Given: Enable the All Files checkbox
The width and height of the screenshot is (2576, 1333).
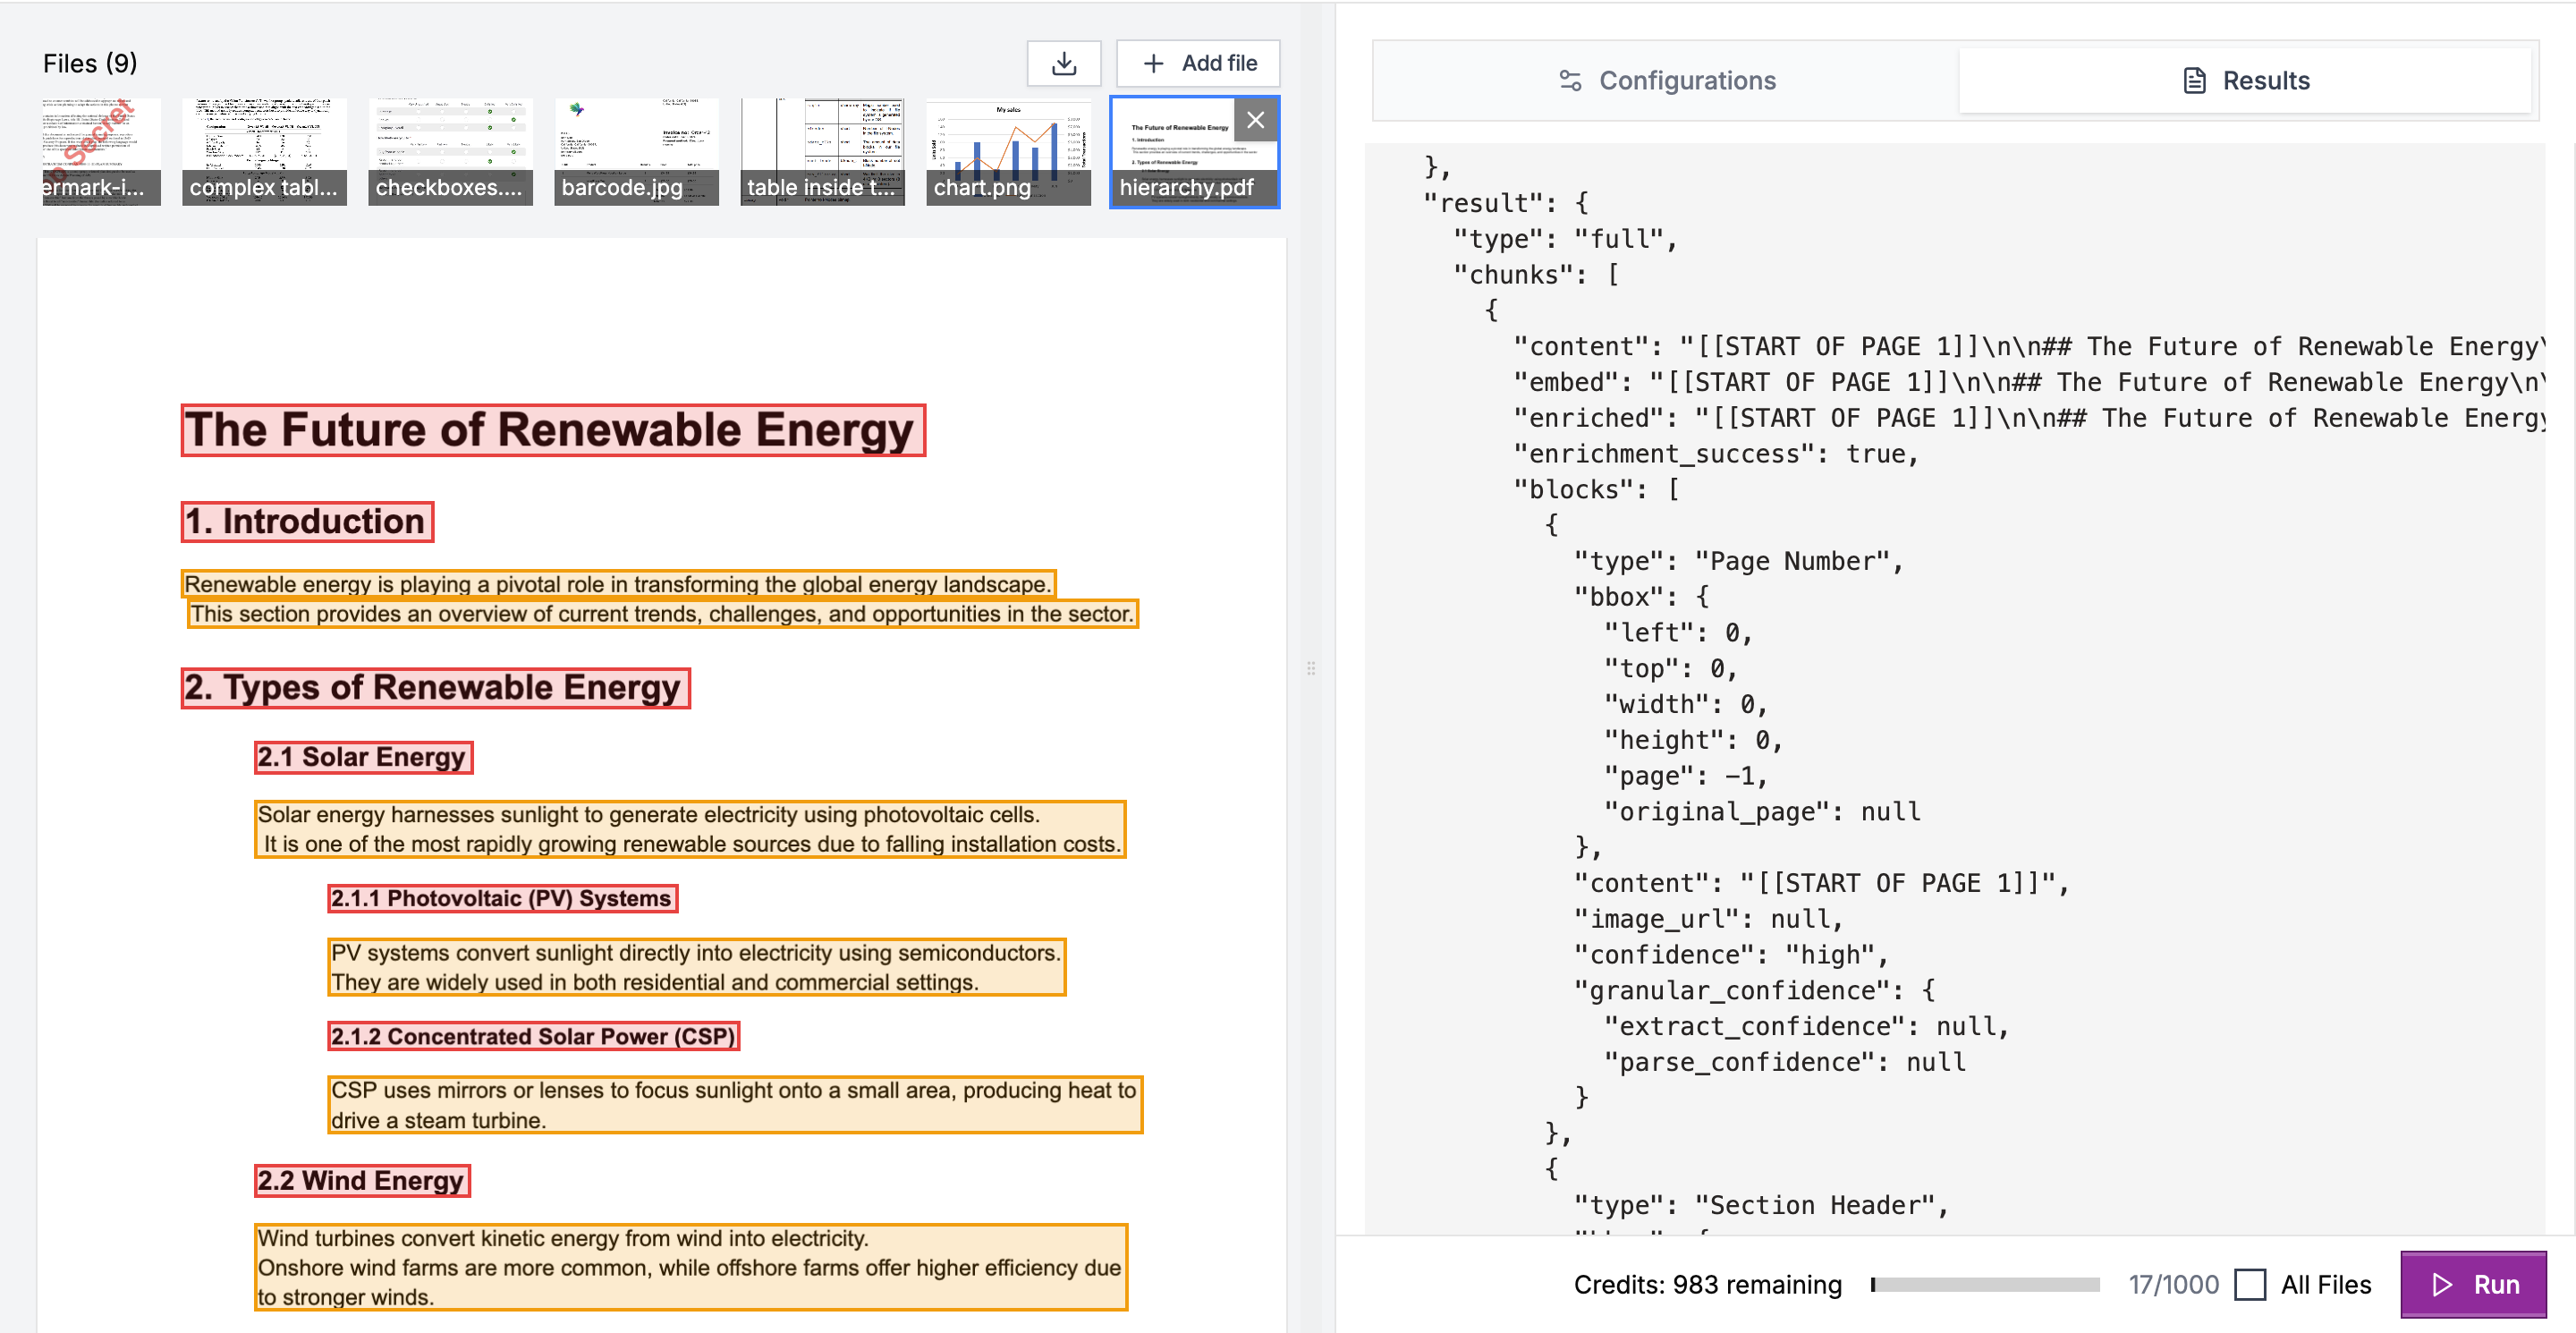Looking at the screenshot, I should point(2252,1284).
